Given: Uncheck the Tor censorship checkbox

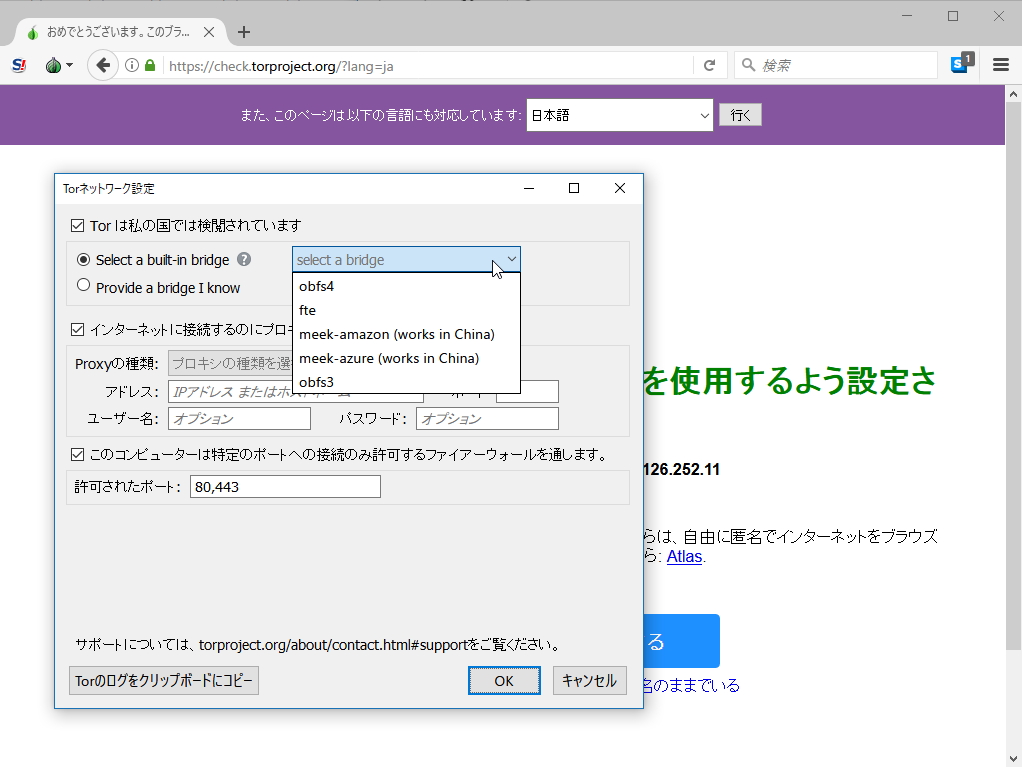Looking at the screenshot, I should (77, 225).
